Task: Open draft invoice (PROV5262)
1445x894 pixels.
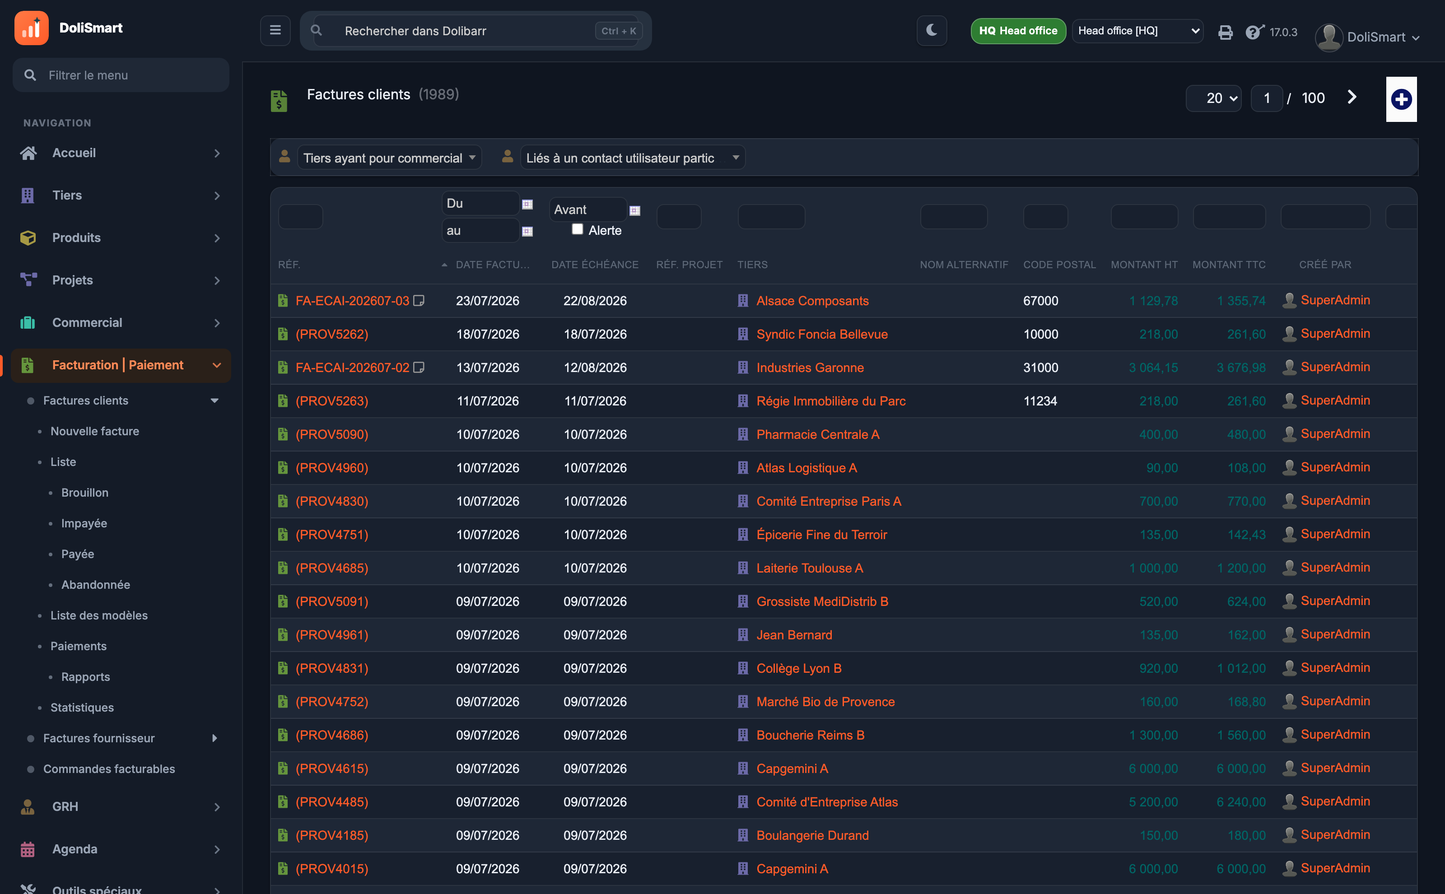Action: [x=332, y=334]
